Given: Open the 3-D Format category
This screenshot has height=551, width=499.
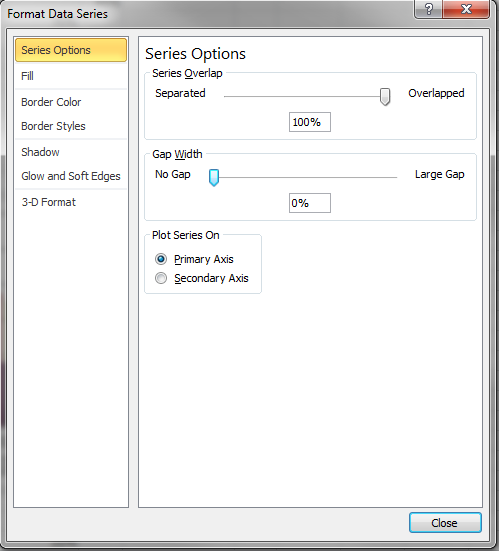Looking at the screenshot, I should pyautogui.click(x=71, y=202).
